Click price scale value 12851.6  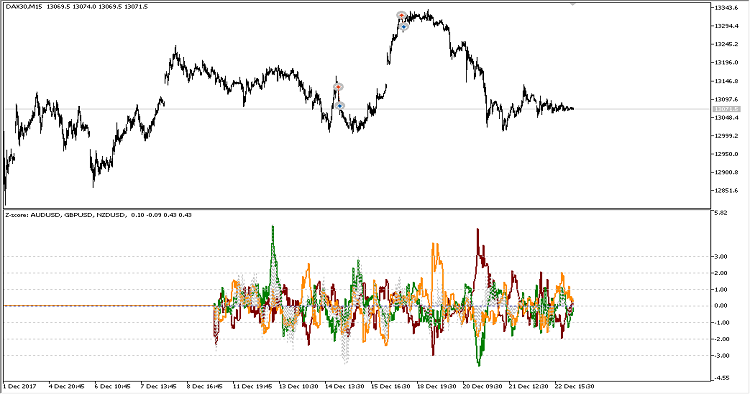pyautogui.click(x=726, y=190)
